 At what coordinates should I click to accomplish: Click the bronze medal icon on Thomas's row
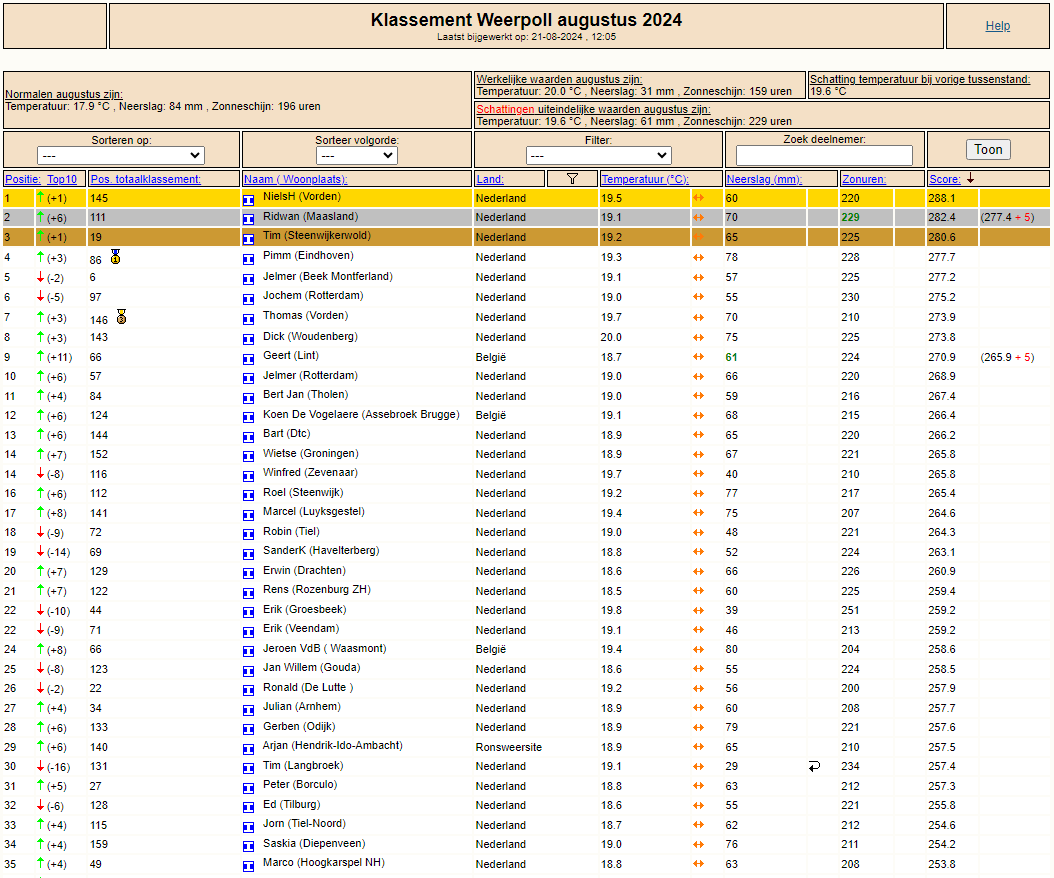(x=121, y=317)
